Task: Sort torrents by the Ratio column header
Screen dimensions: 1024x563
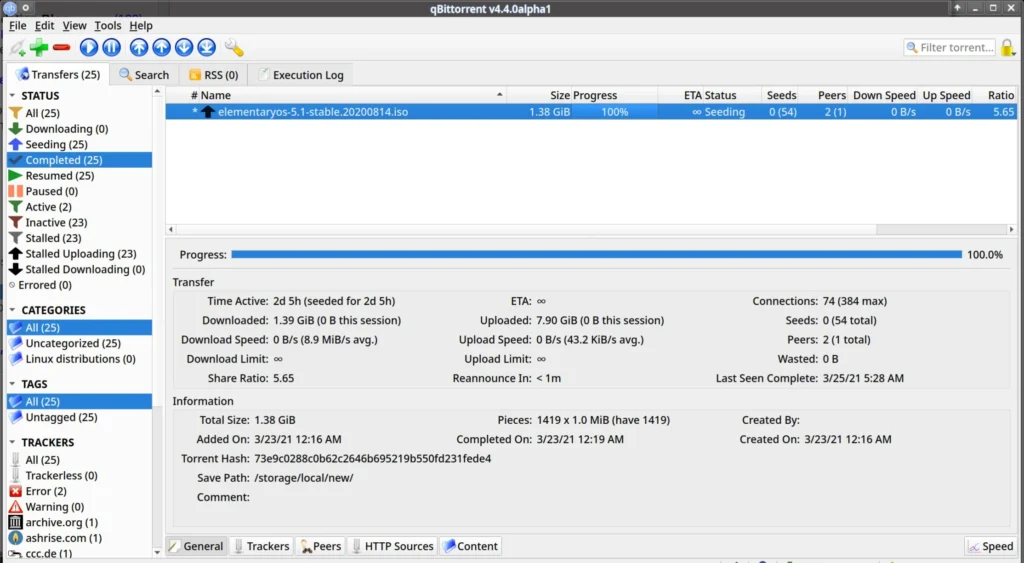Action: tap(997, 95)
